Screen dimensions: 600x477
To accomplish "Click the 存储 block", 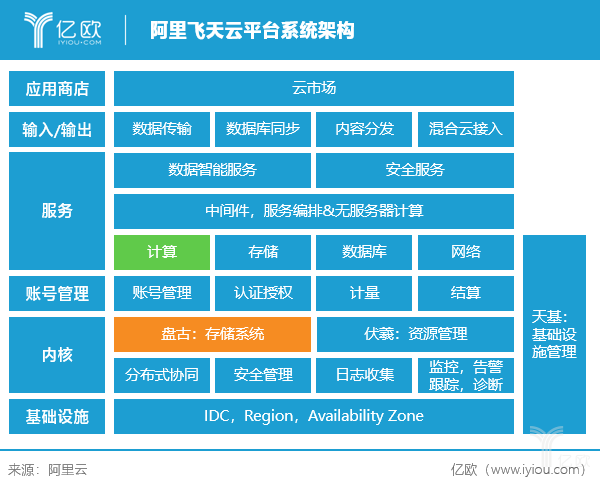I will point(263,252).
